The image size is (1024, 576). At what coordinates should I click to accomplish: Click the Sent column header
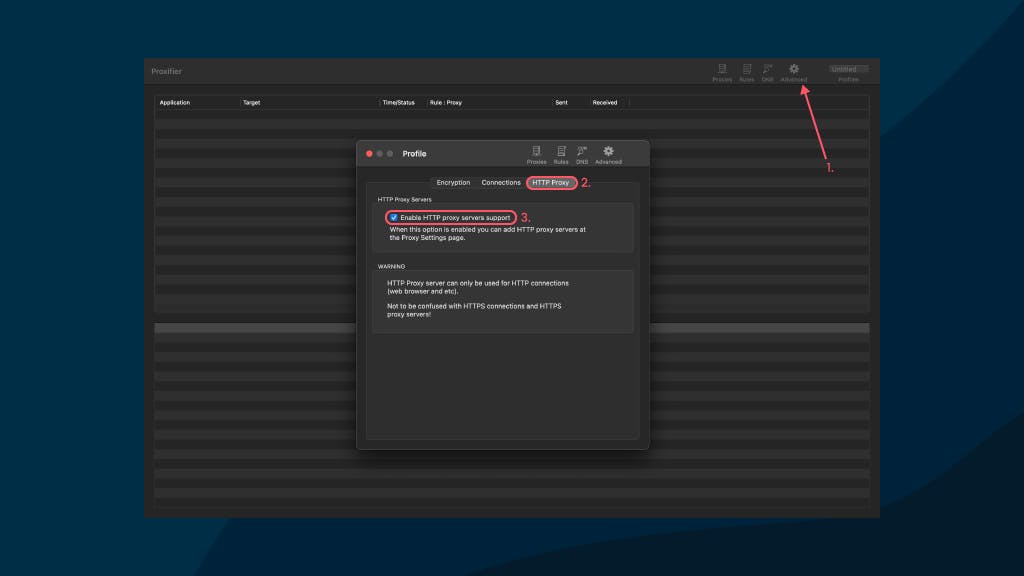tap(561, 103)
